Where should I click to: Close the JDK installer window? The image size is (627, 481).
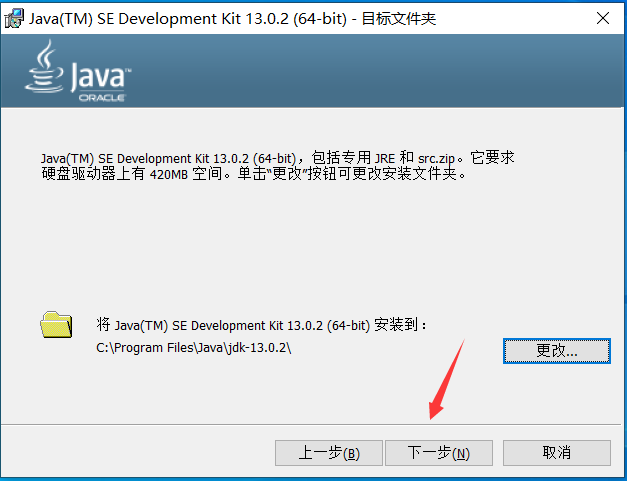603,18
